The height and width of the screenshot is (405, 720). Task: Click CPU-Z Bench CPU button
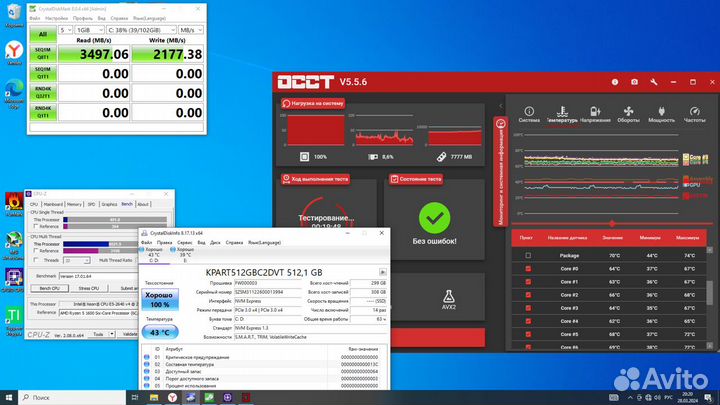(x=50, y=288)
